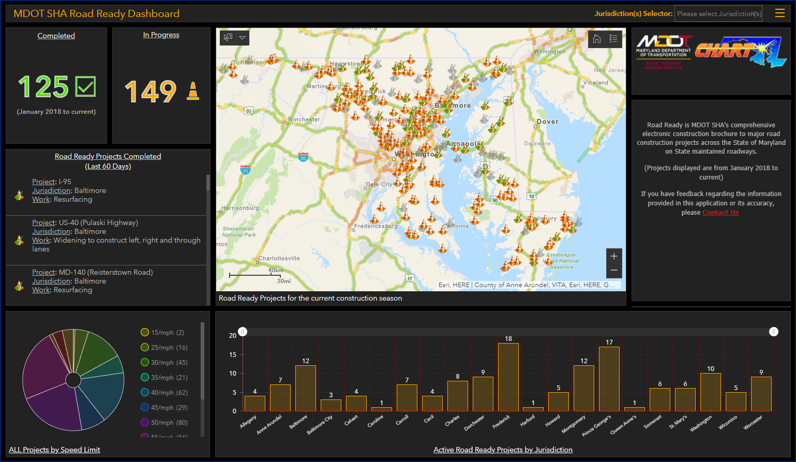Viewport: 796px width, 462px height.
Task: Grab the right chart range slider handle
Action: 773,332
